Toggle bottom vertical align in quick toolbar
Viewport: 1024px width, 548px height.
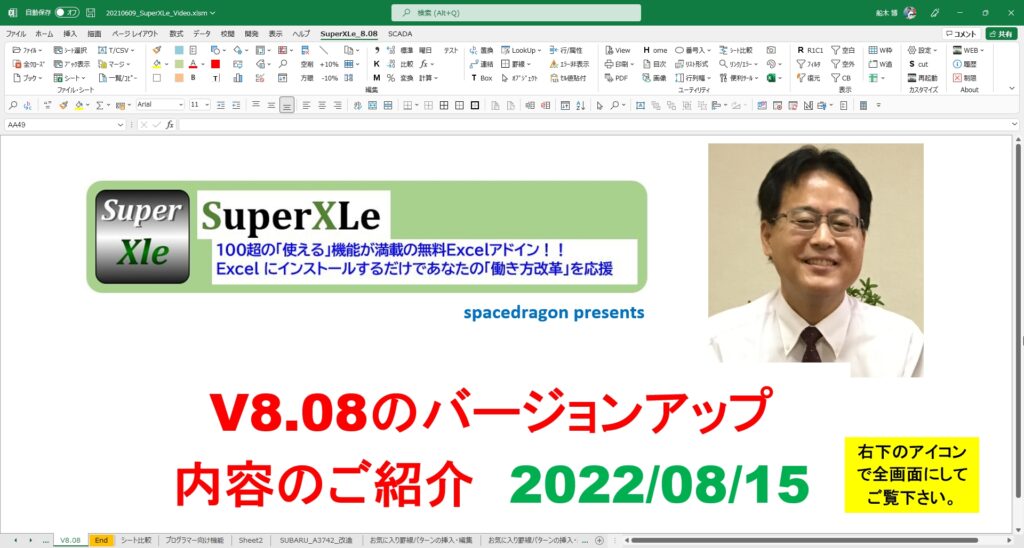286,105
